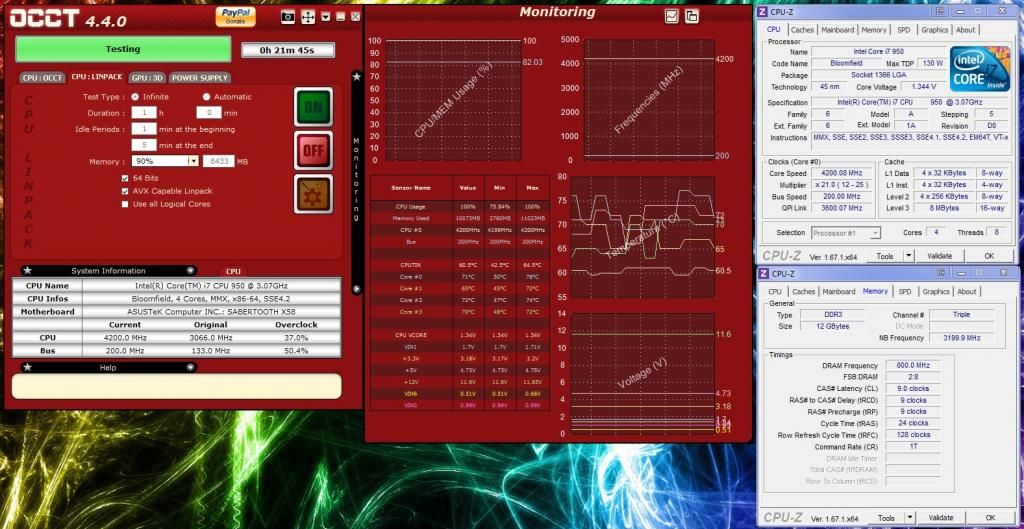Toggle the AVX Capable Linpack checkbox
Image resolution: width=1024 pixels, height=529 pixels.
(125, 191)
